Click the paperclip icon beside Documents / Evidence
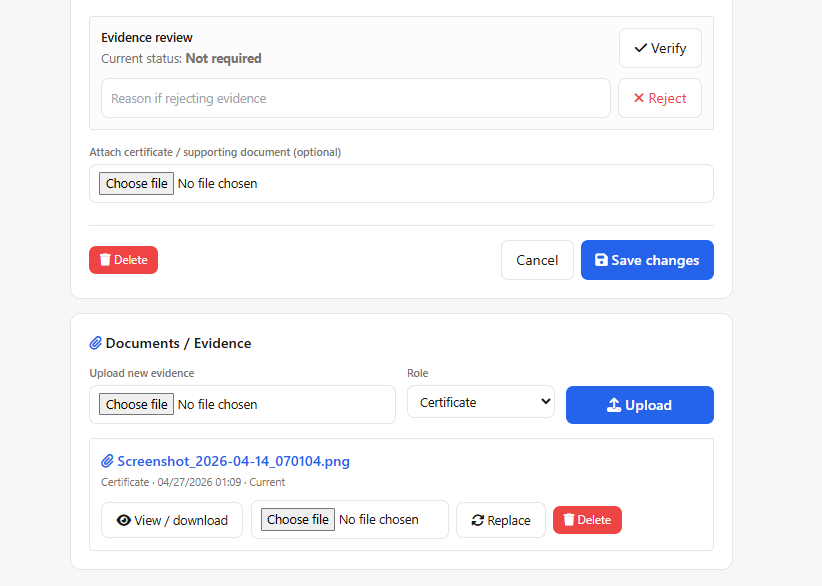The width and height of the screenshot is (822, 586). point(95,343)
